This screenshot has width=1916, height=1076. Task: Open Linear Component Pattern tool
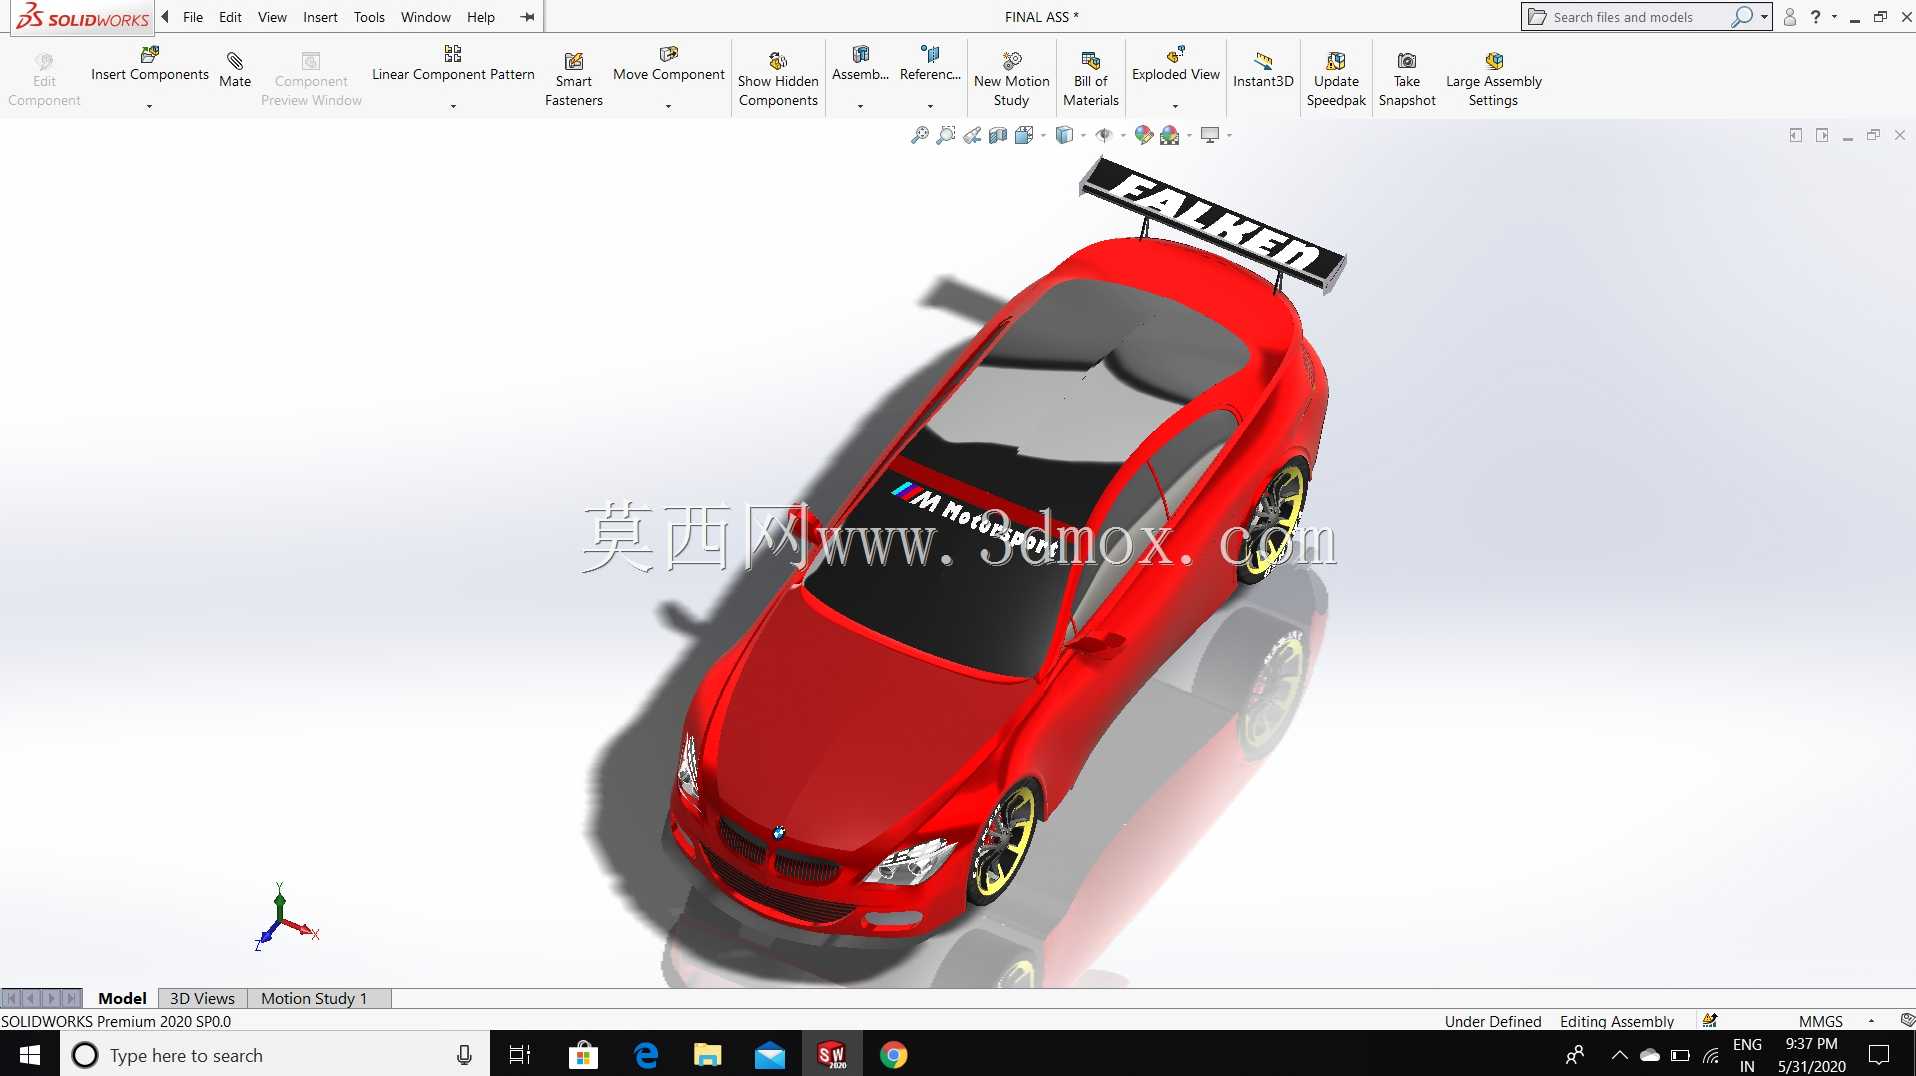(453, 64)
